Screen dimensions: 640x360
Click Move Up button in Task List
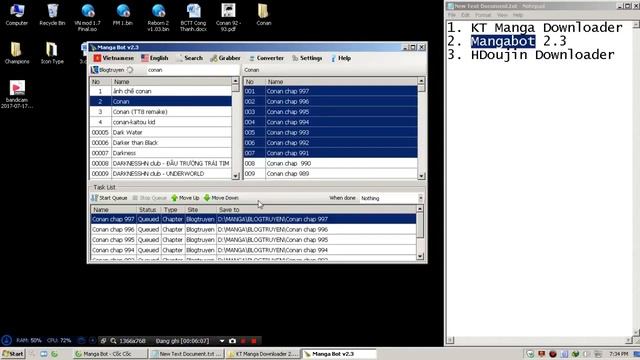[185, 198]
